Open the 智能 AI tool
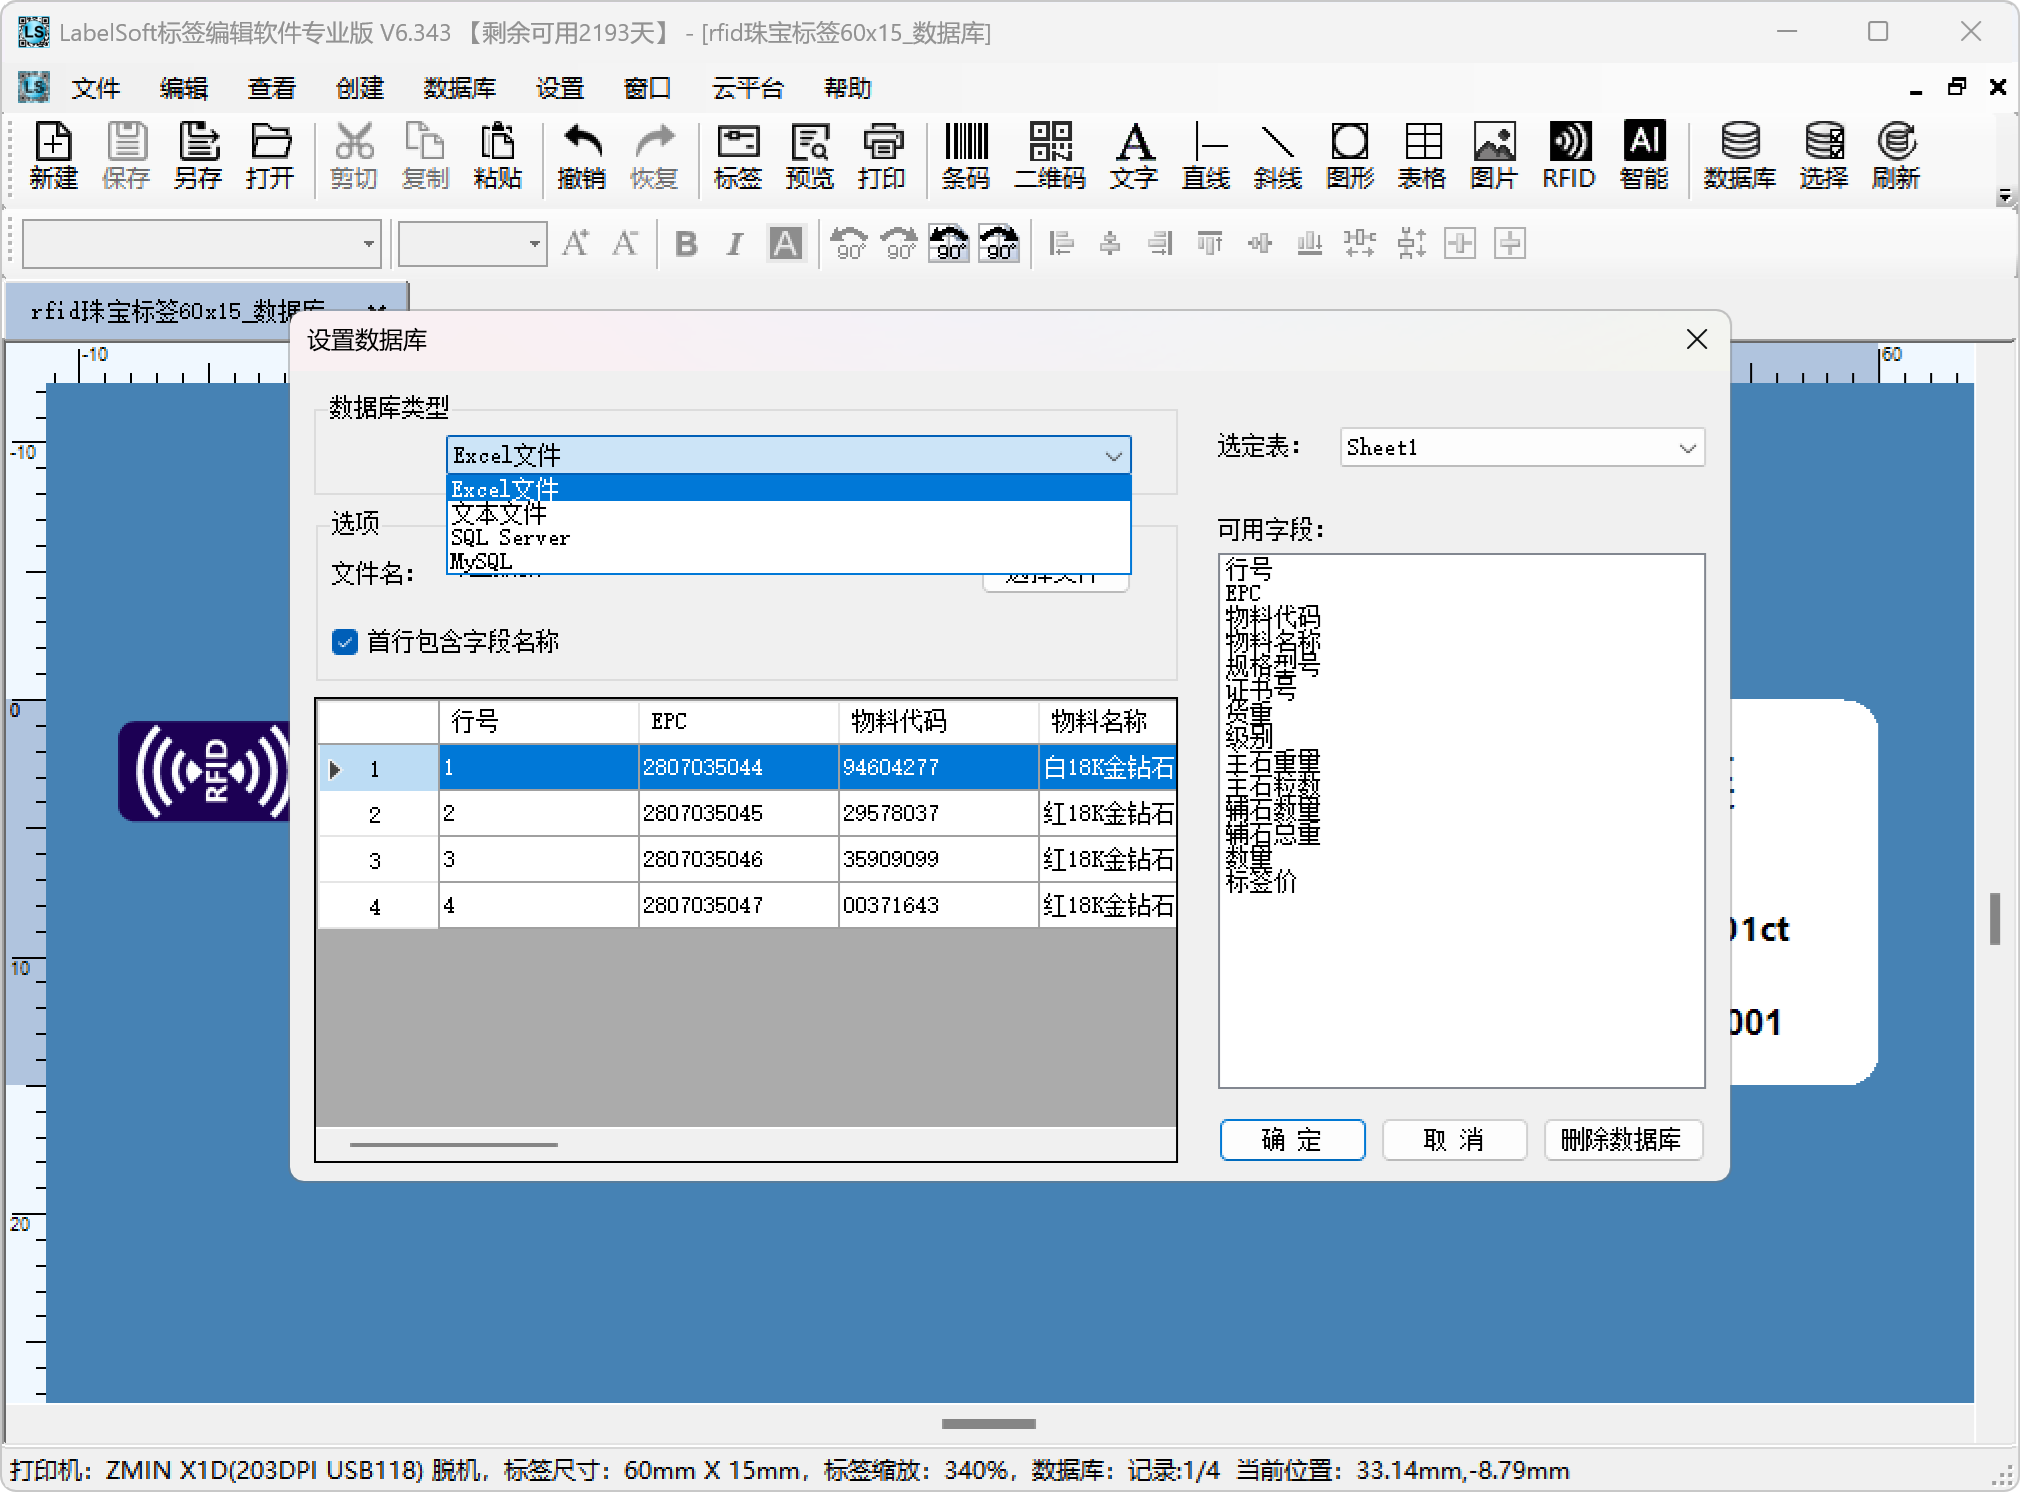The height and width of the screenshot is (1492, 2020). (1645, 155)
